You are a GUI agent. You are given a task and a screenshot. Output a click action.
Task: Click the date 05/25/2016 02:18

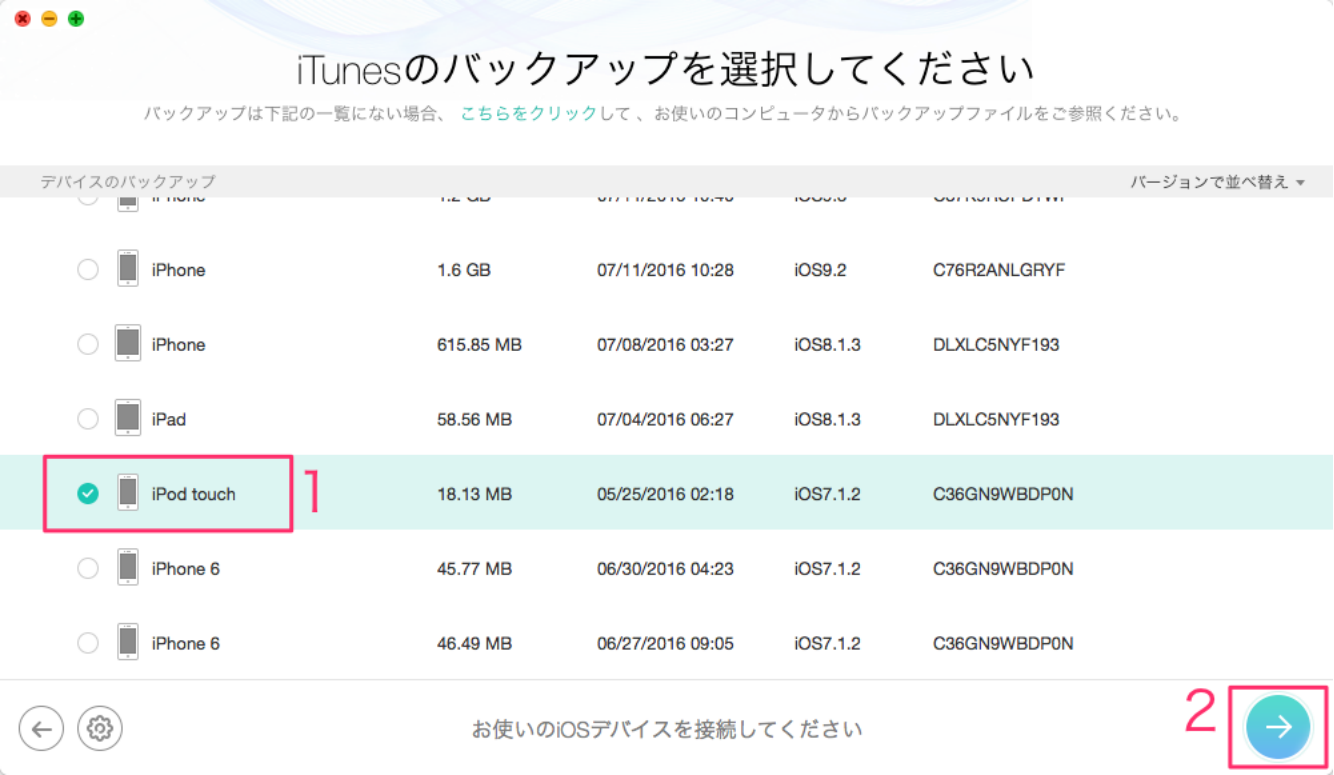[665, 494]
